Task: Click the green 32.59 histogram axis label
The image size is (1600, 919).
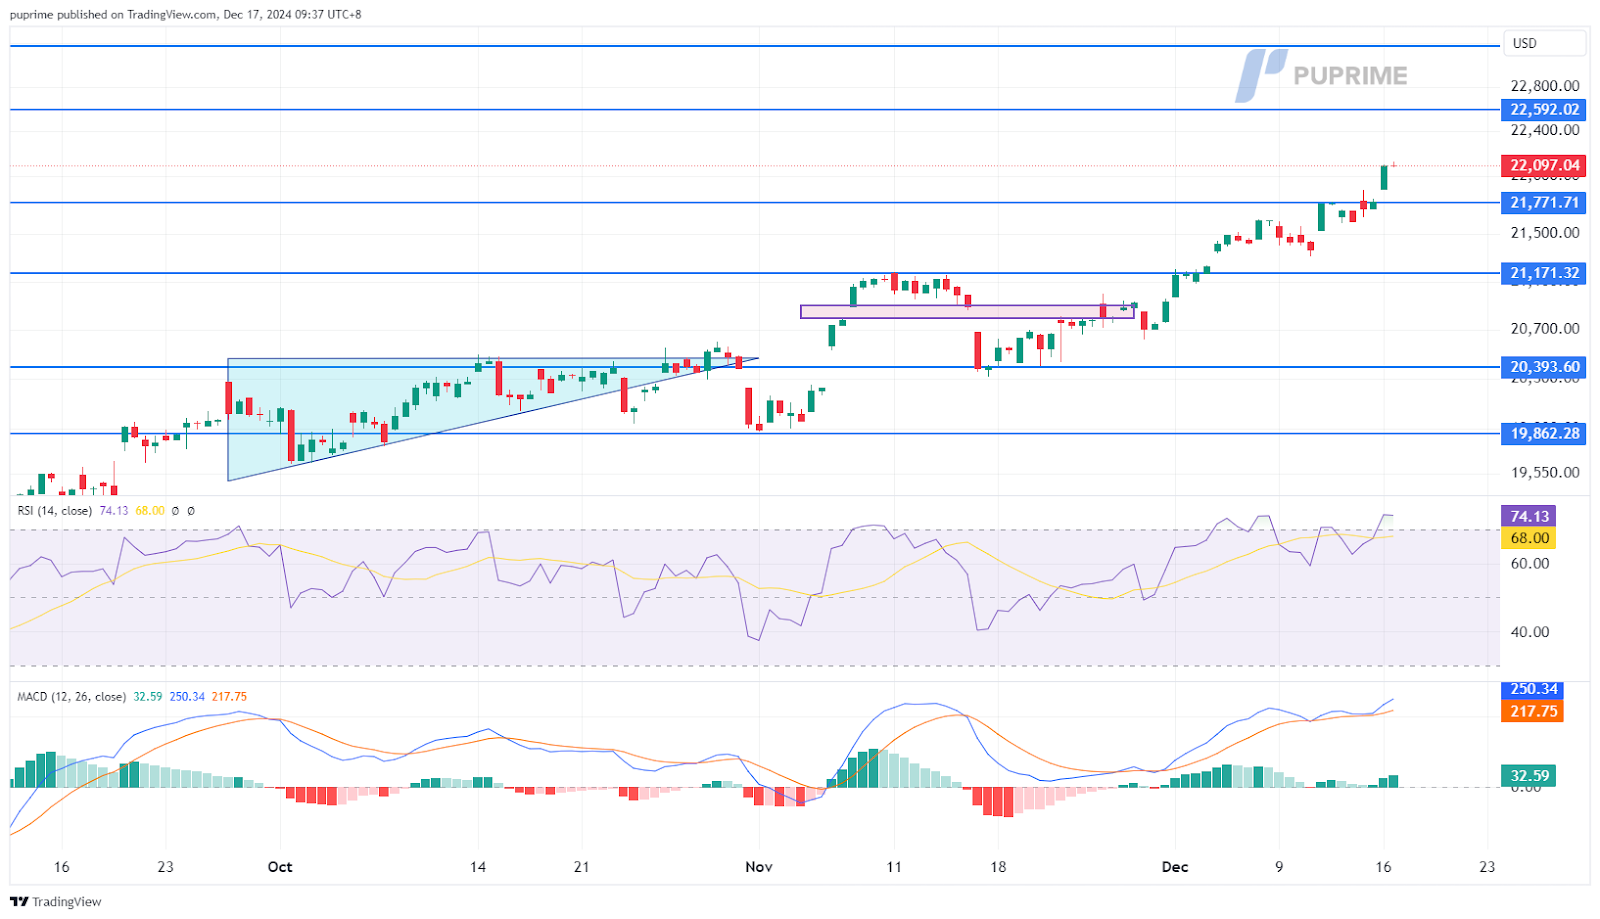Action: tap(1529, 776)
